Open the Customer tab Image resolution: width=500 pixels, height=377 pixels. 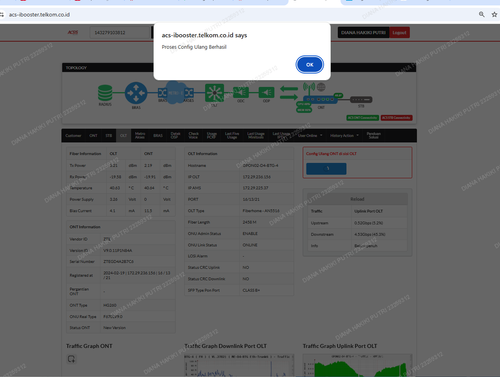(73, 136)
